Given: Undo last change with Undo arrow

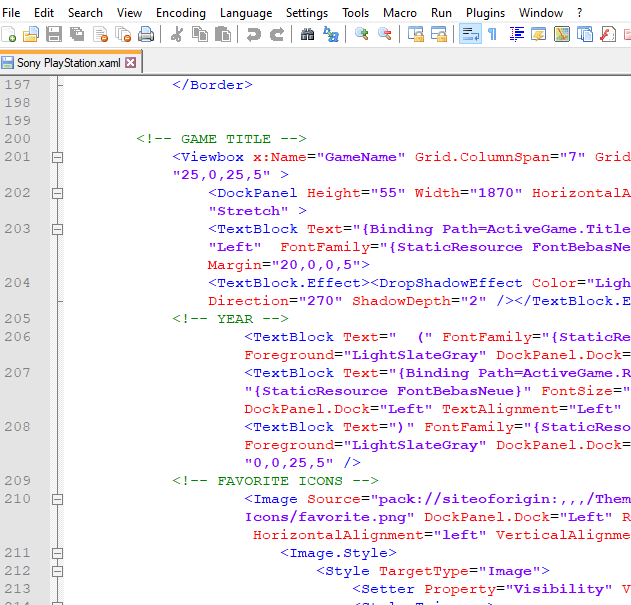Looking at the screenshot, I should pos(254,34).
